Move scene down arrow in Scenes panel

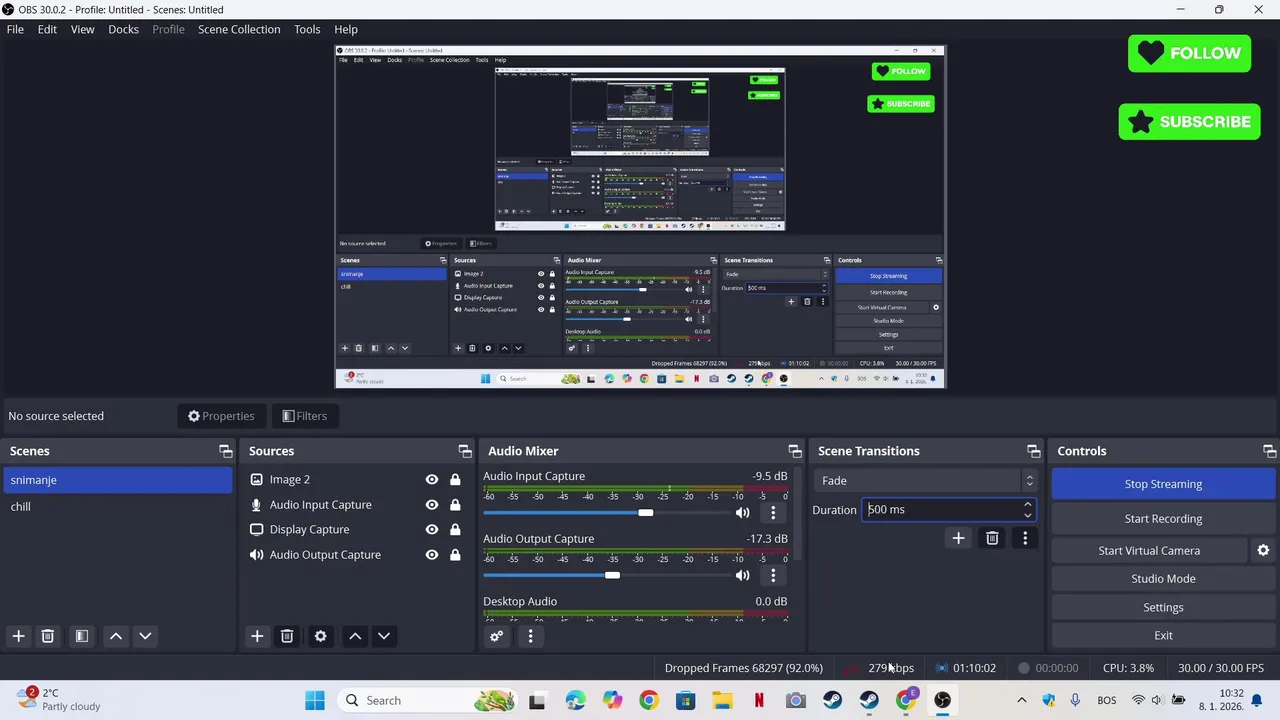(x=145, y=636)
